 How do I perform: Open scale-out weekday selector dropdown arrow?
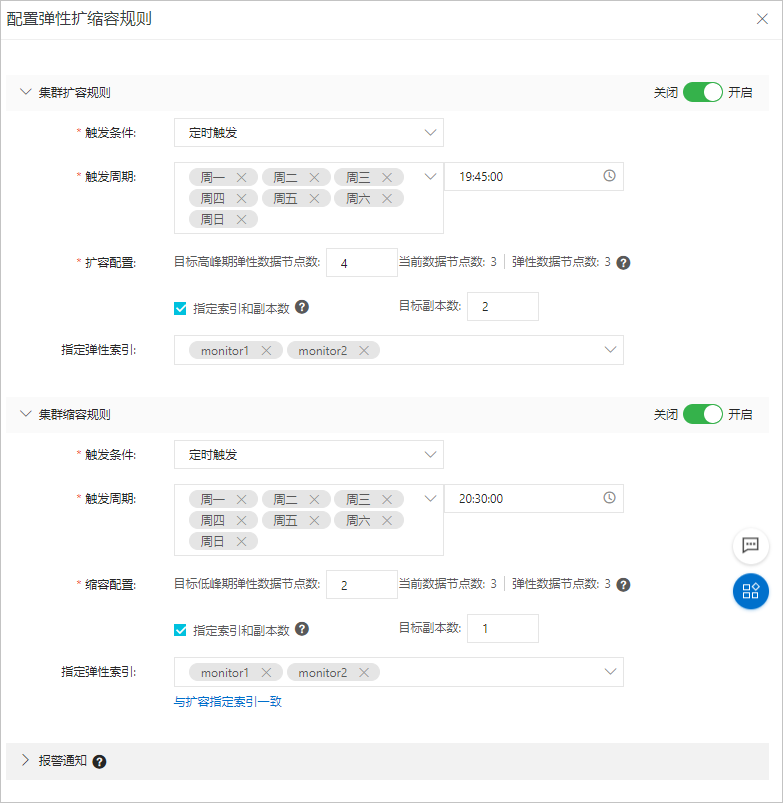click(430, 177)
